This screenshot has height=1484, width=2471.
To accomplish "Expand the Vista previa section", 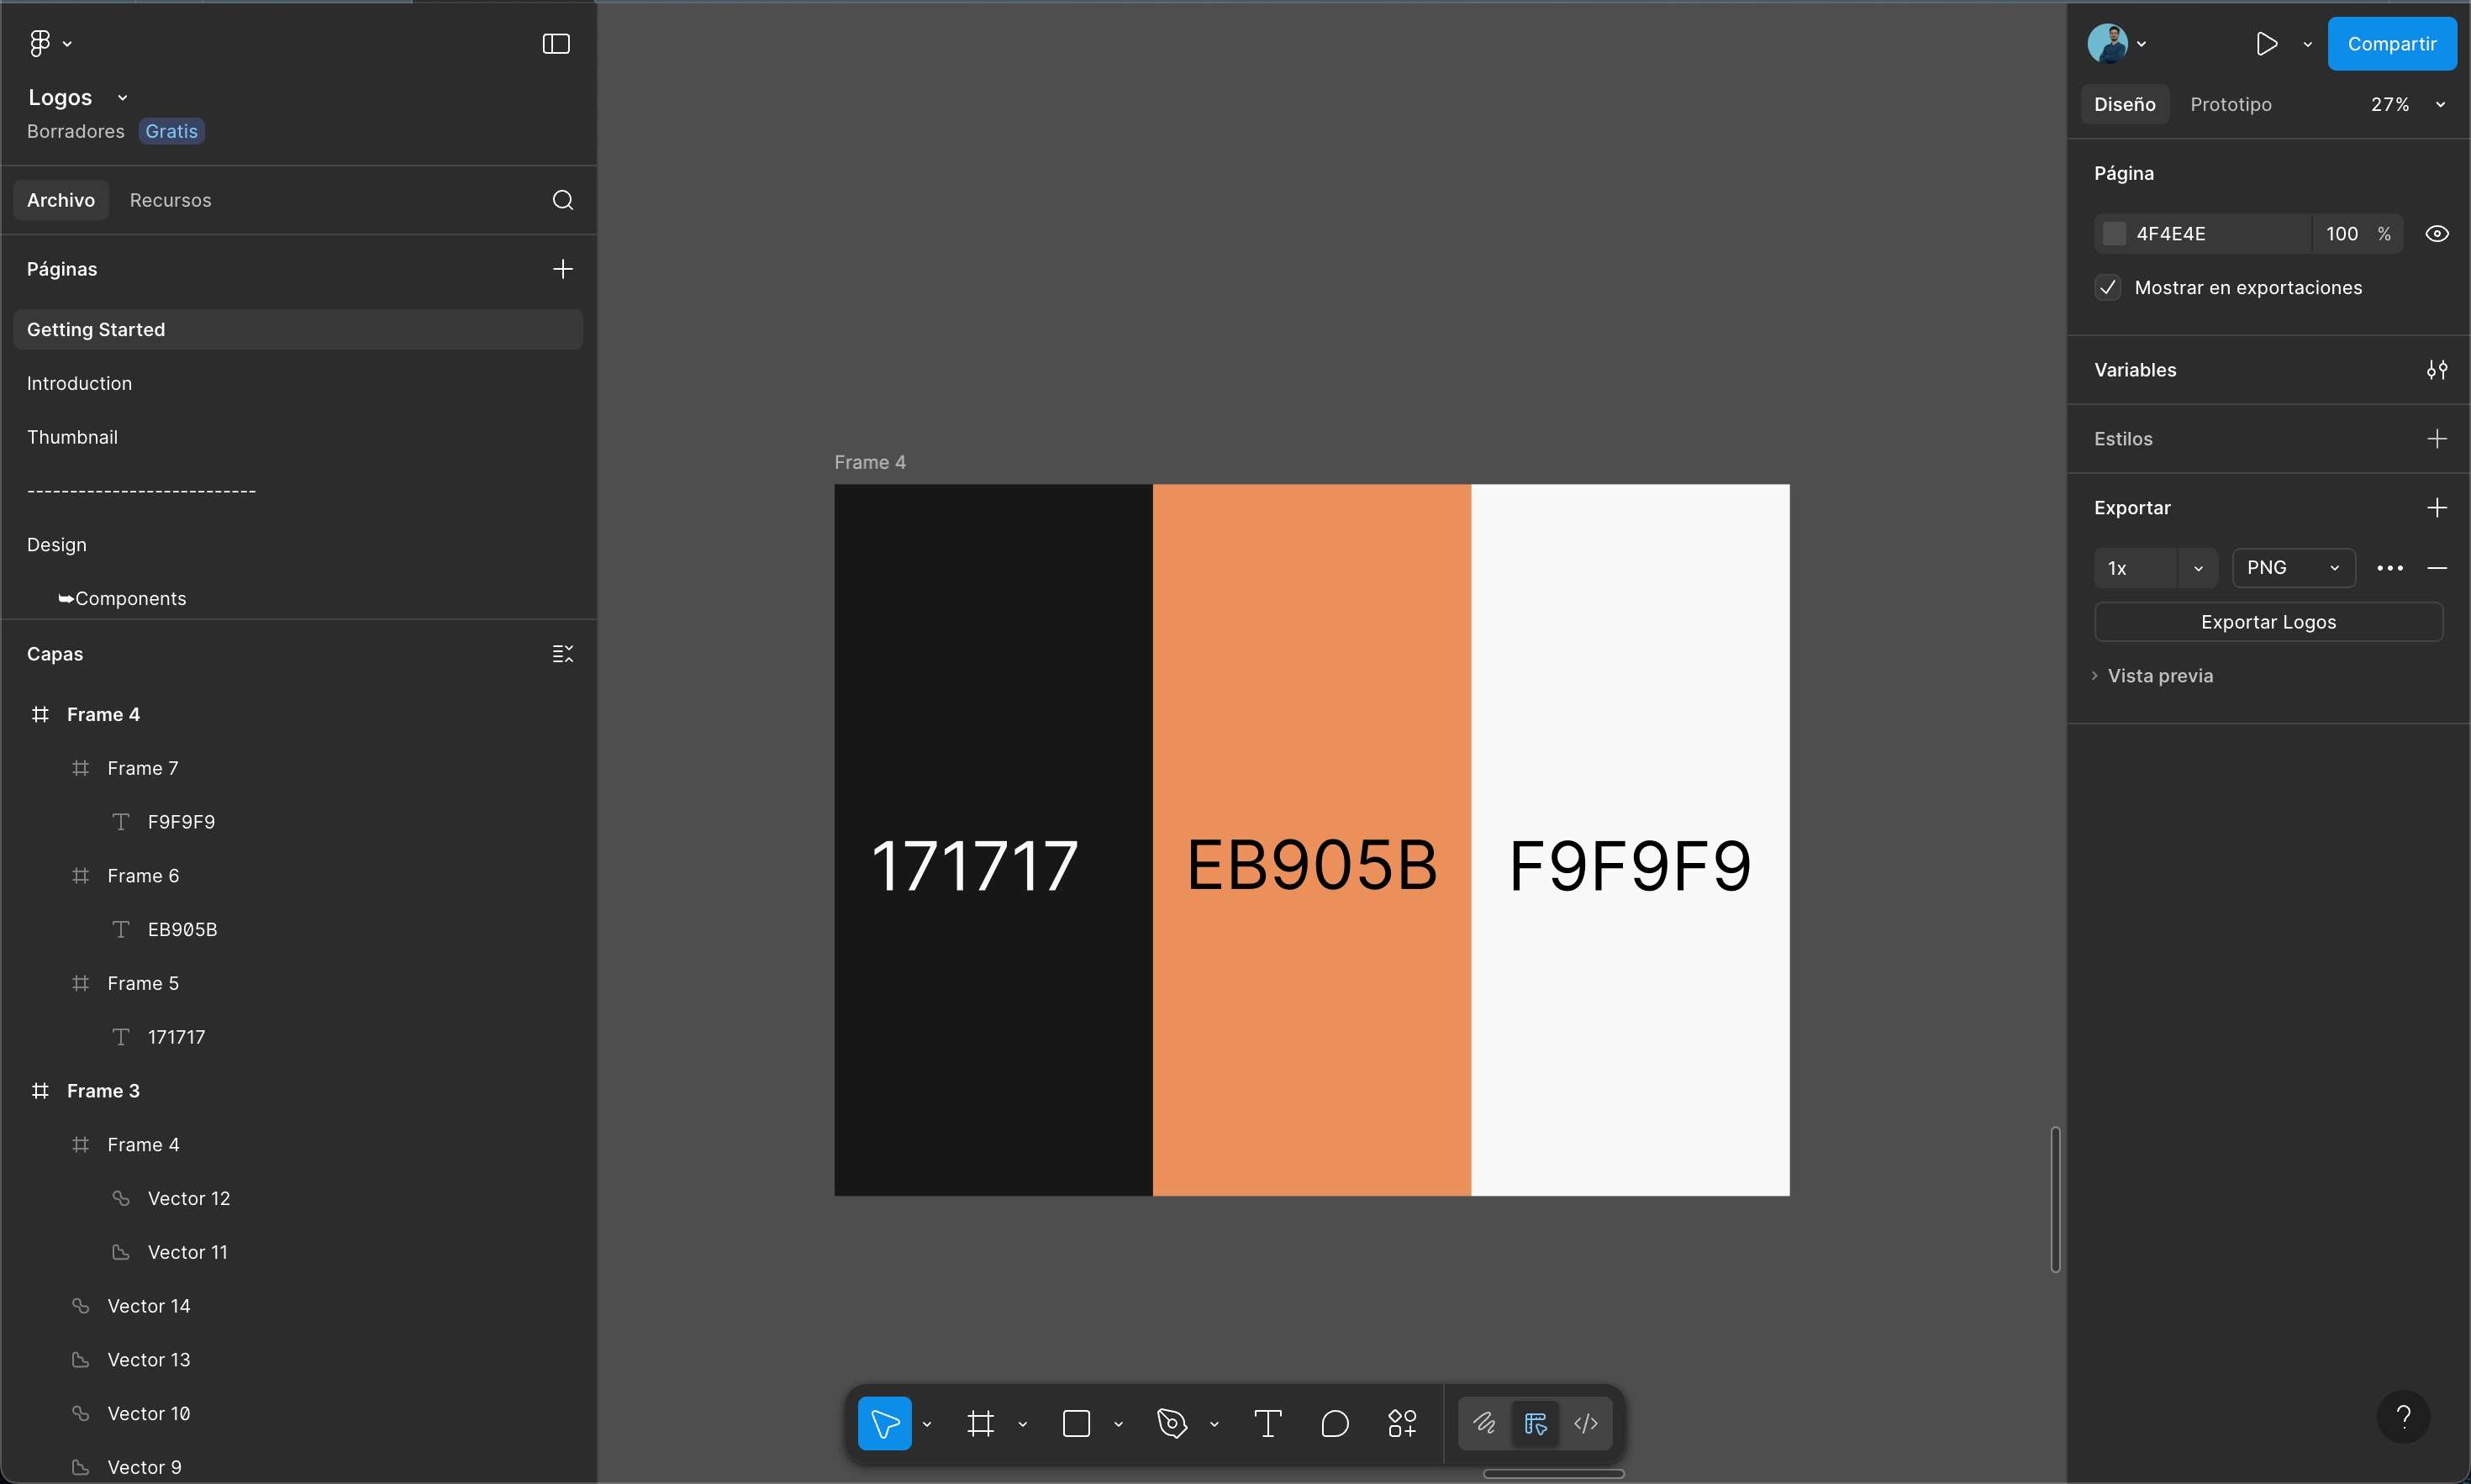I will [x=2158, y=676].
